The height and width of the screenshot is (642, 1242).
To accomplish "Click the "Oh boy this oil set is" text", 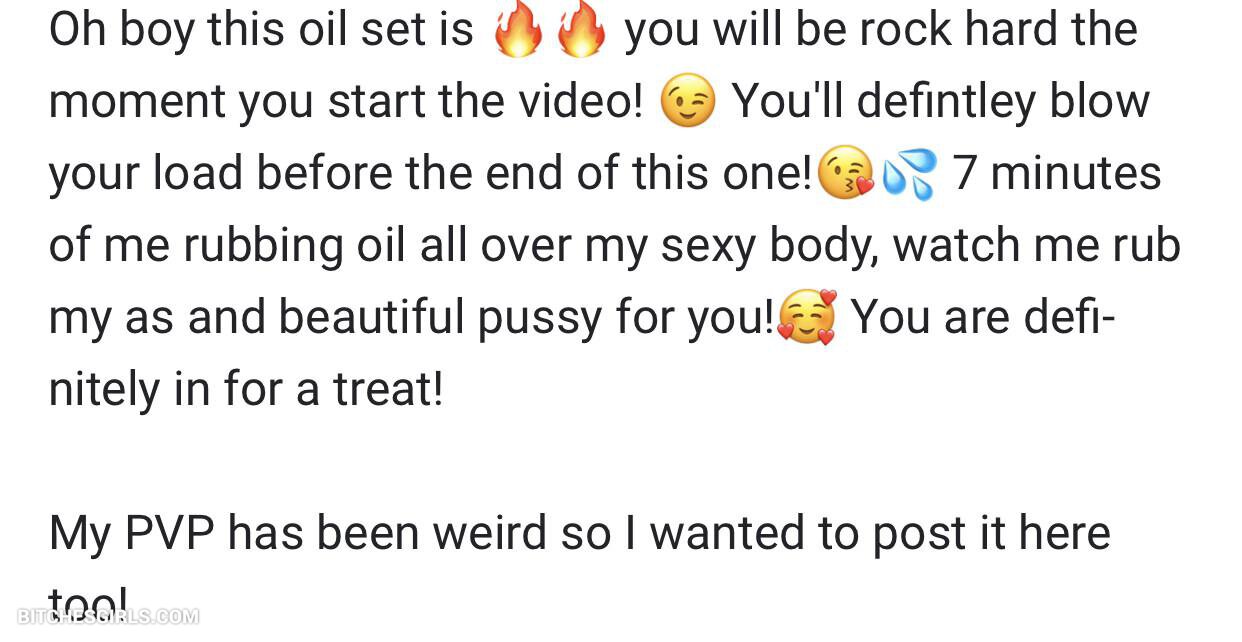I will 261,30.
